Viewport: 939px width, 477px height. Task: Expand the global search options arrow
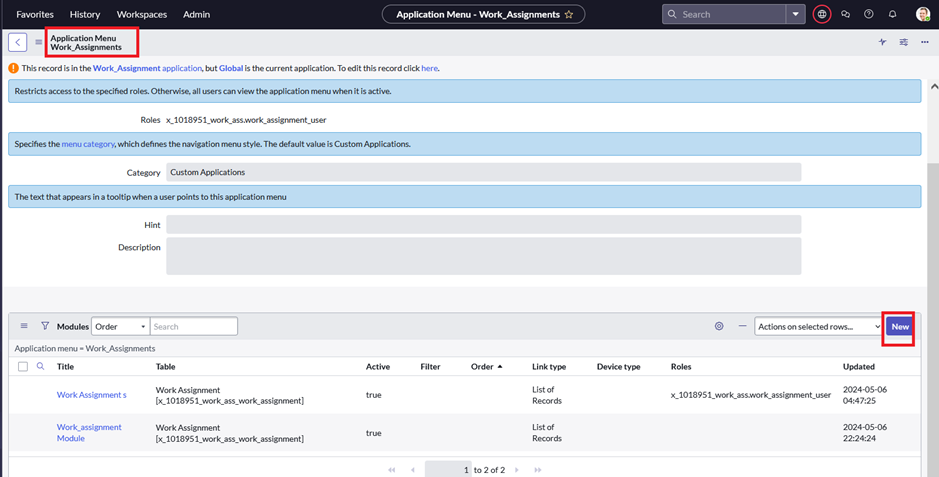(796, 14)
